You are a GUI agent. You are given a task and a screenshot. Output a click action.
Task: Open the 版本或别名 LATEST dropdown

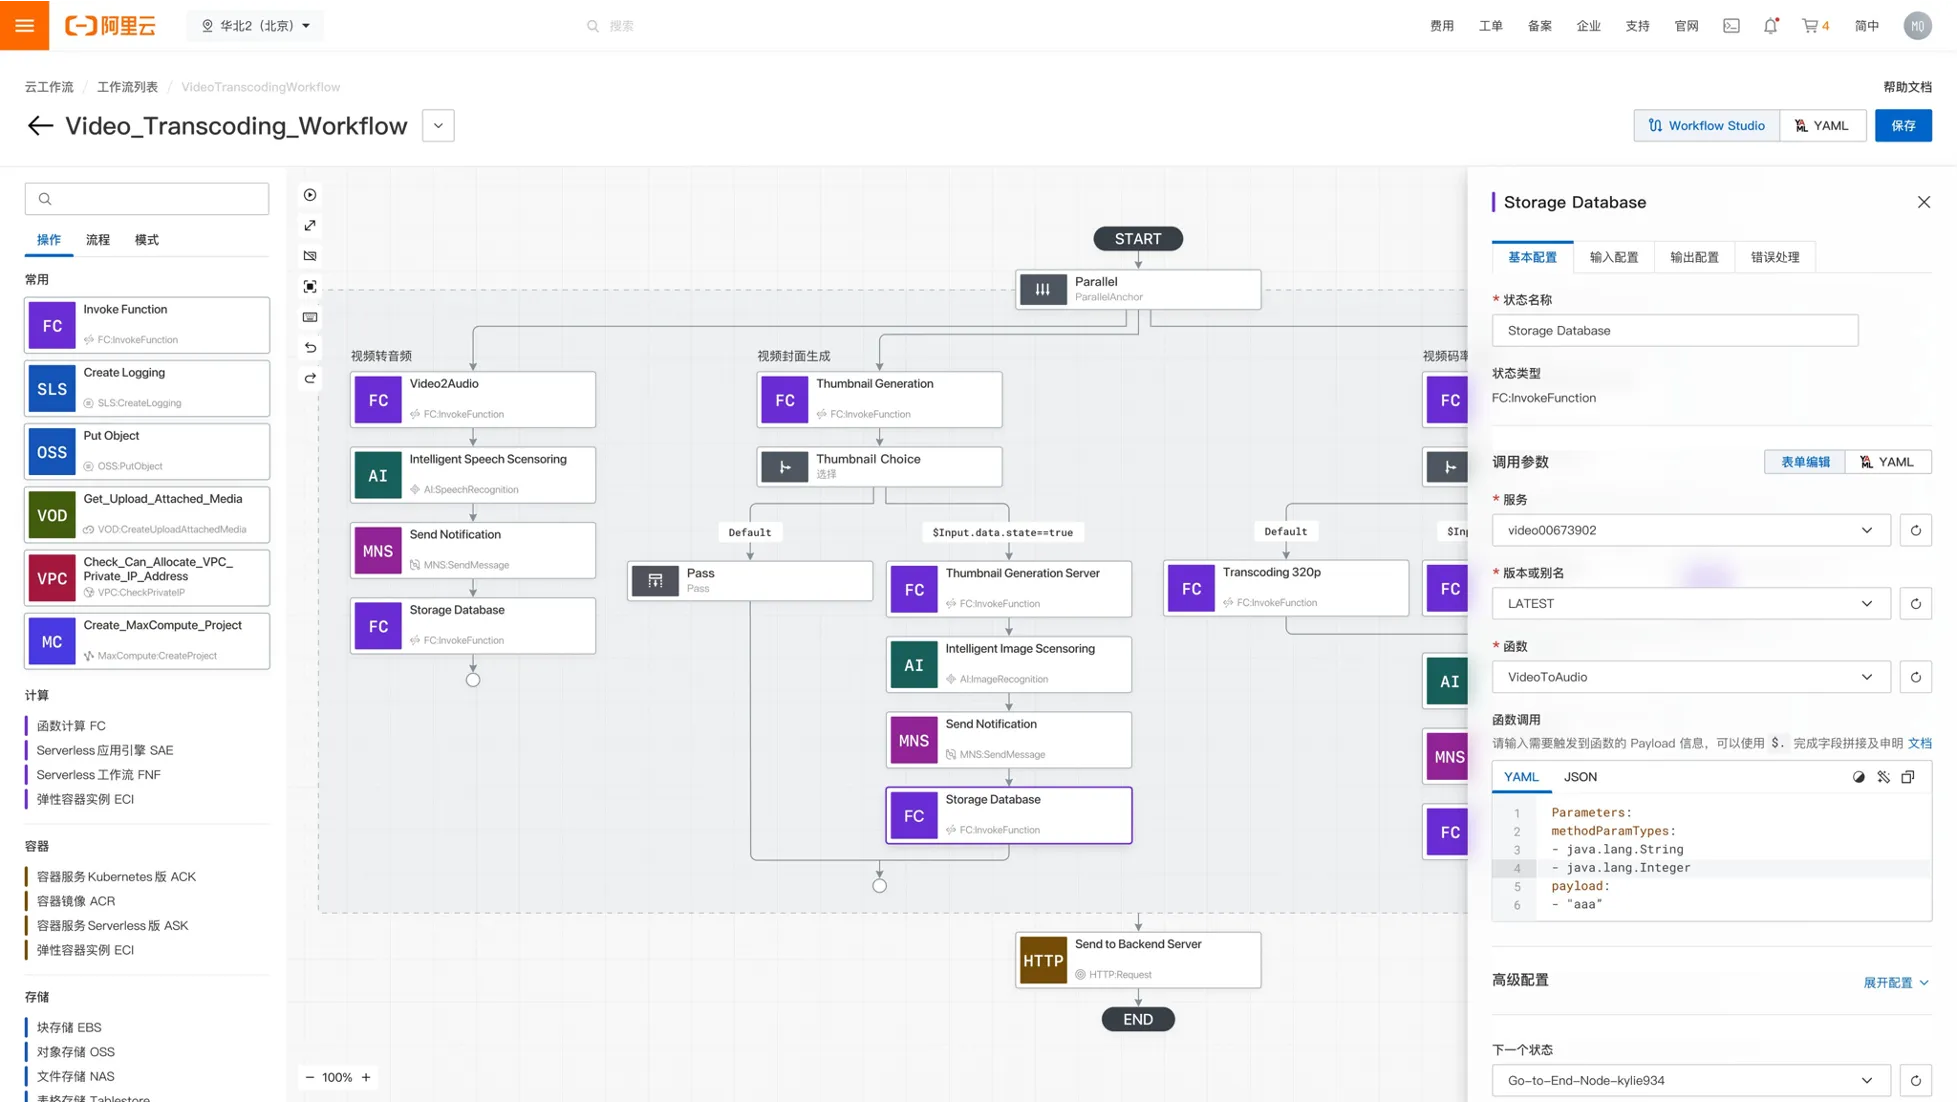(1690, 604)
